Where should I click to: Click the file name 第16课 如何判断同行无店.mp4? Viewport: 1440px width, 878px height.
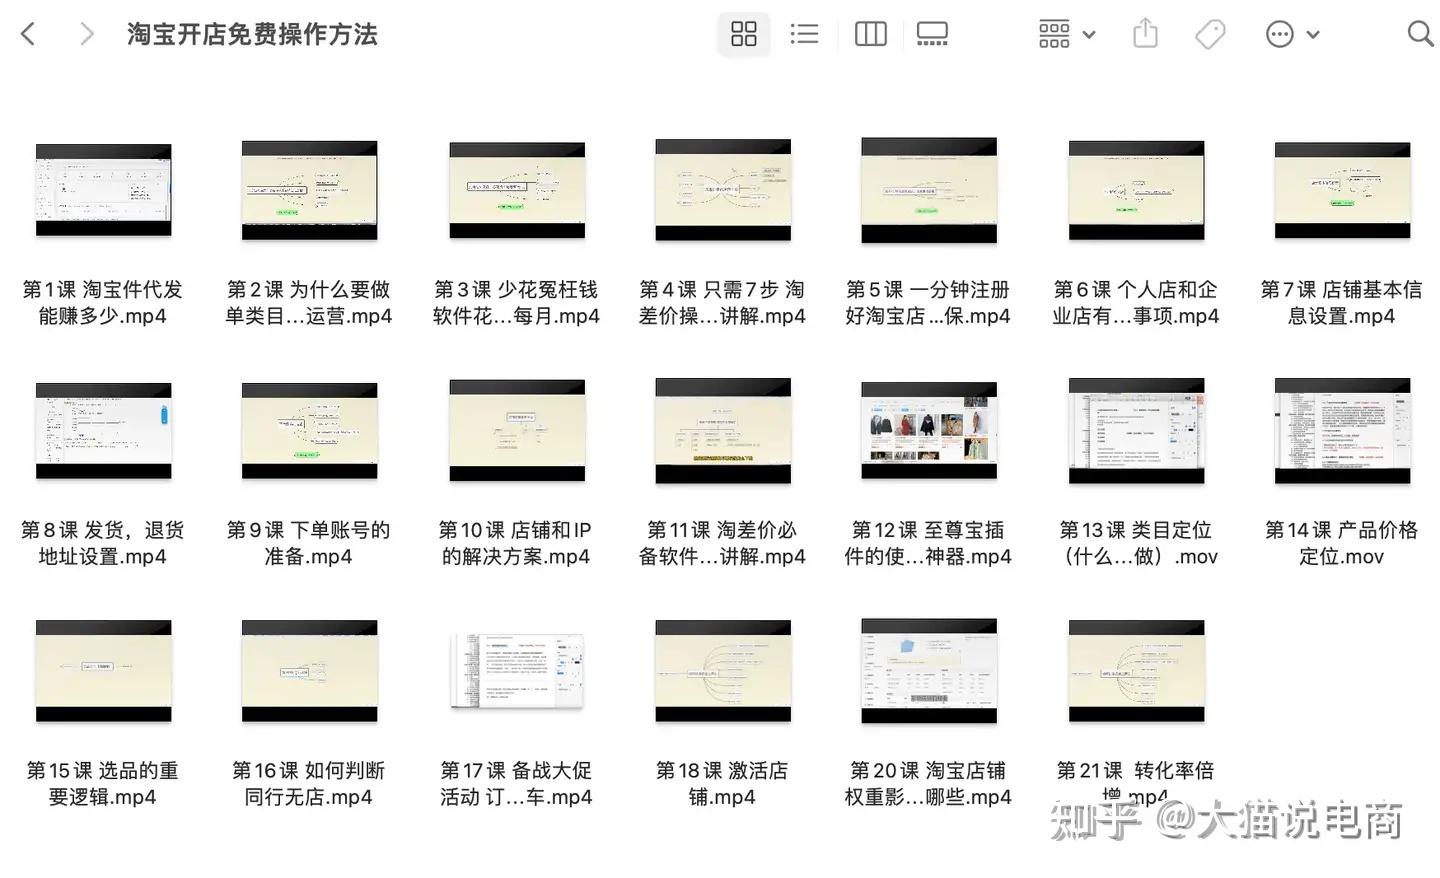click(309, 784)
